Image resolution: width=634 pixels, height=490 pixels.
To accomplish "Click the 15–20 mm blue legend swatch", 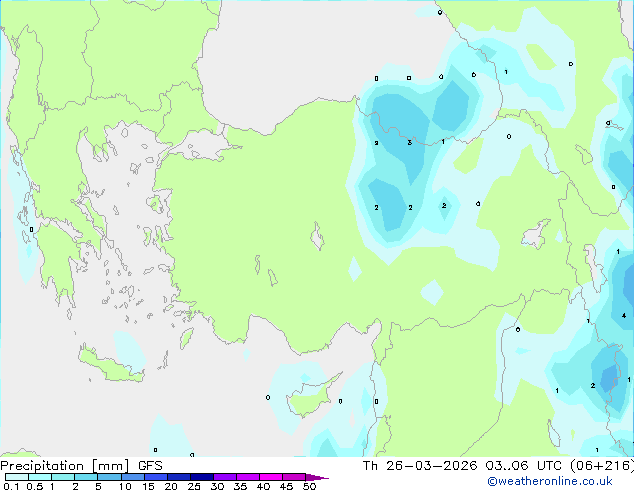I will (155, 477).
